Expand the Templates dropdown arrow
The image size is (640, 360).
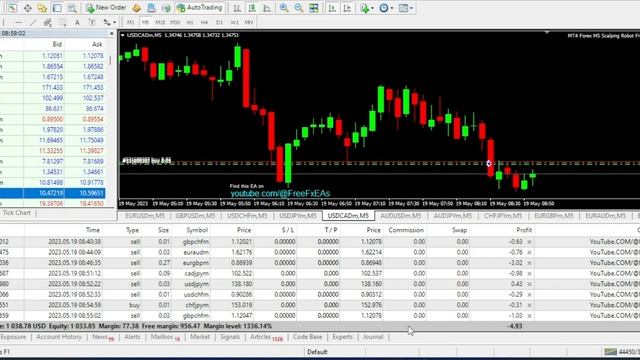[411, 8]
